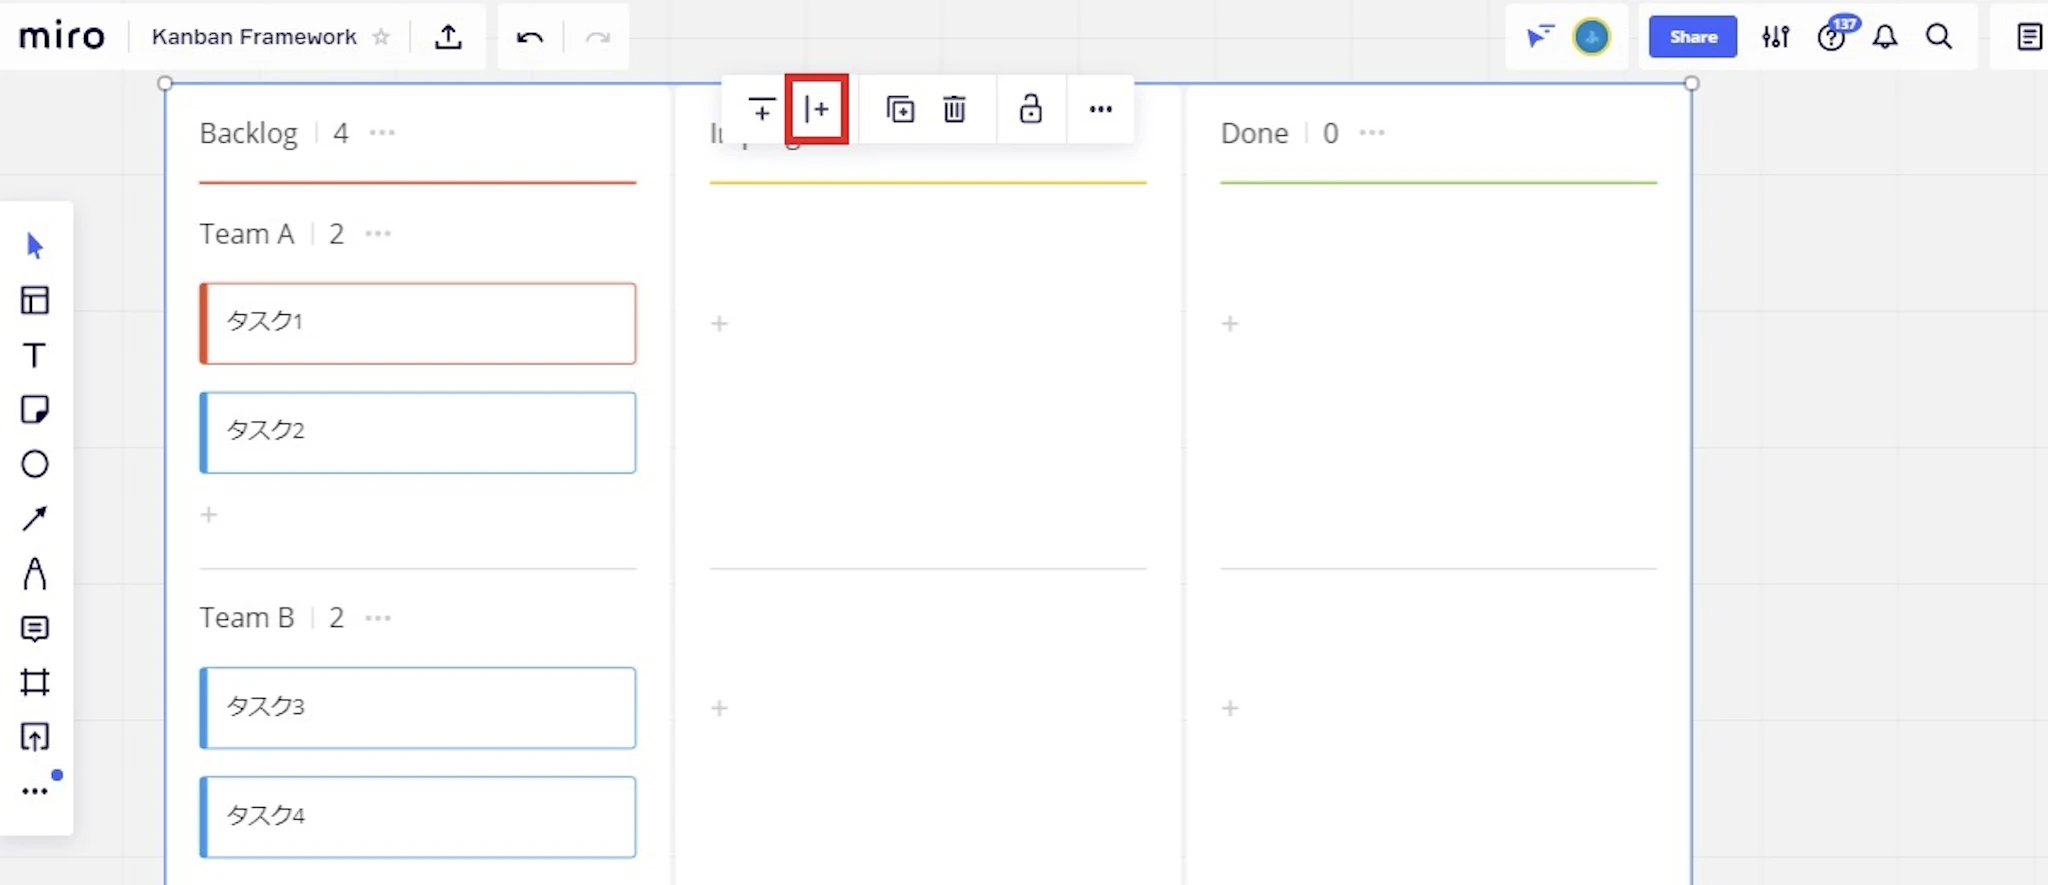Choose the Shape circle tool

click(35, 464)
